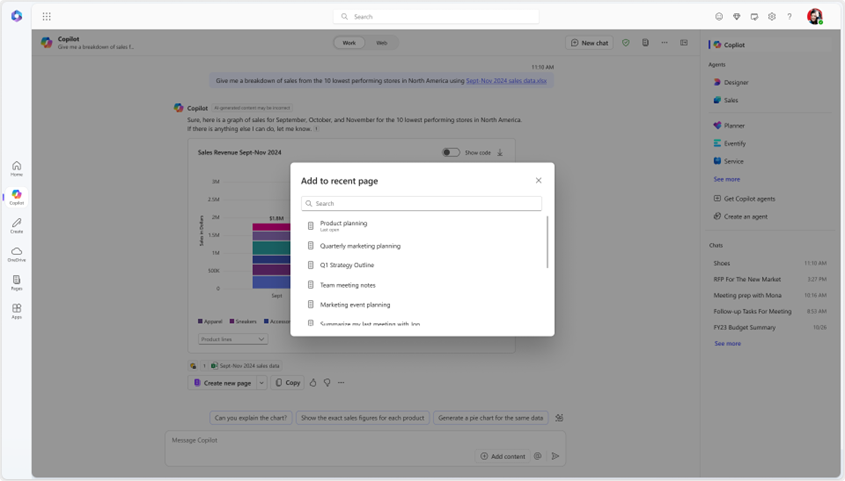Copy the Copilot response

pyautogui.click(x=287, y=382)
